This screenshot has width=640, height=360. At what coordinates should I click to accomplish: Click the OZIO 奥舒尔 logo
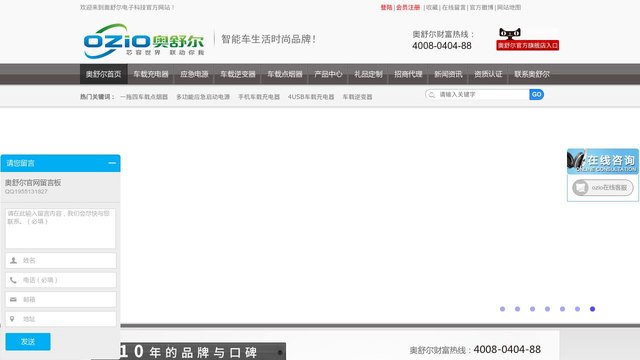[x=144, y=41]
